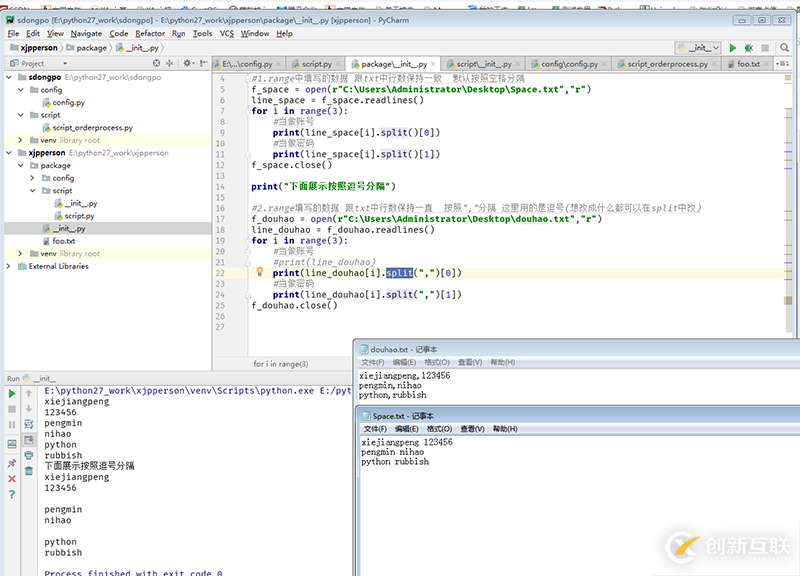Expand config folder under package
Image resolution: width=800 pixels, height=576 pixels.
coord(33,178)
